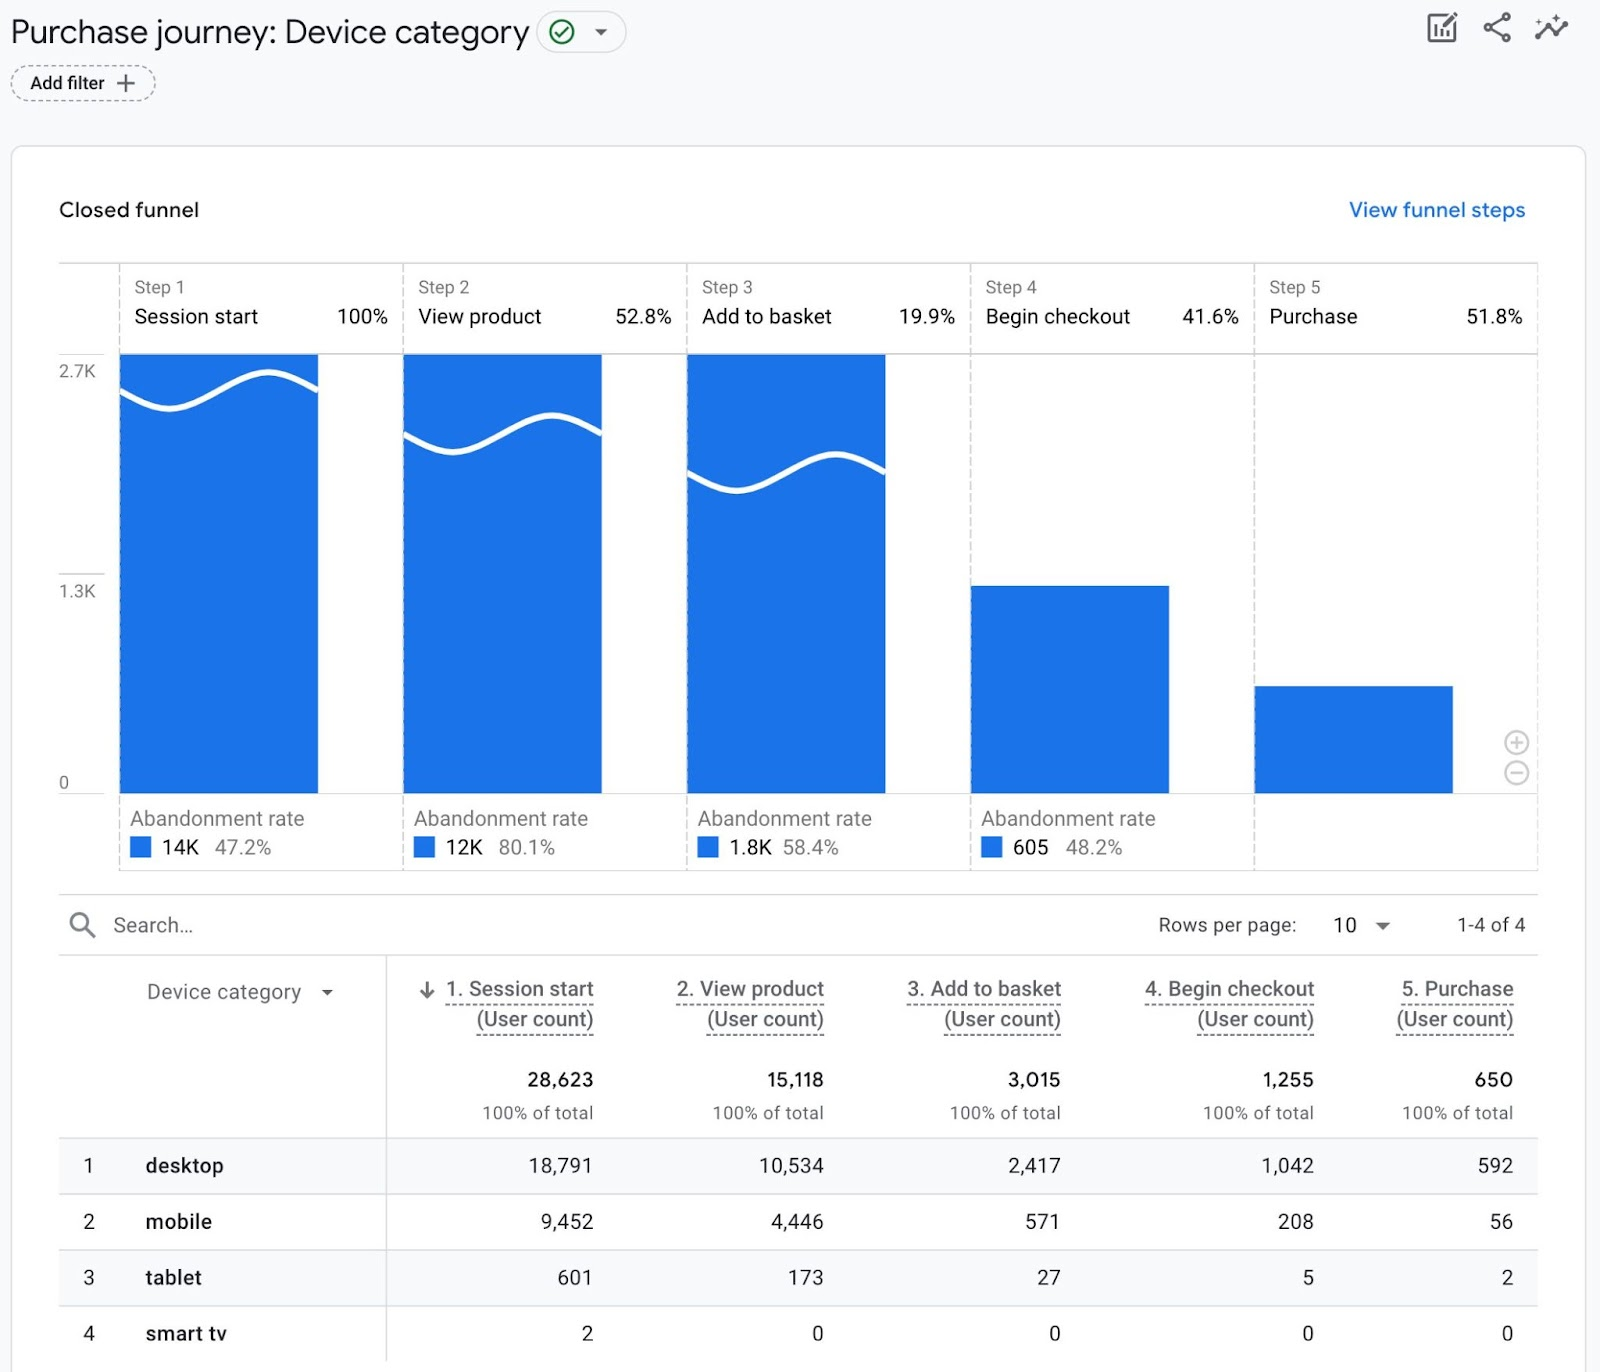Click the green data-quality checkmark badge
The height and width of the screenshot is (1372, 1600).
tap(560, 31)
